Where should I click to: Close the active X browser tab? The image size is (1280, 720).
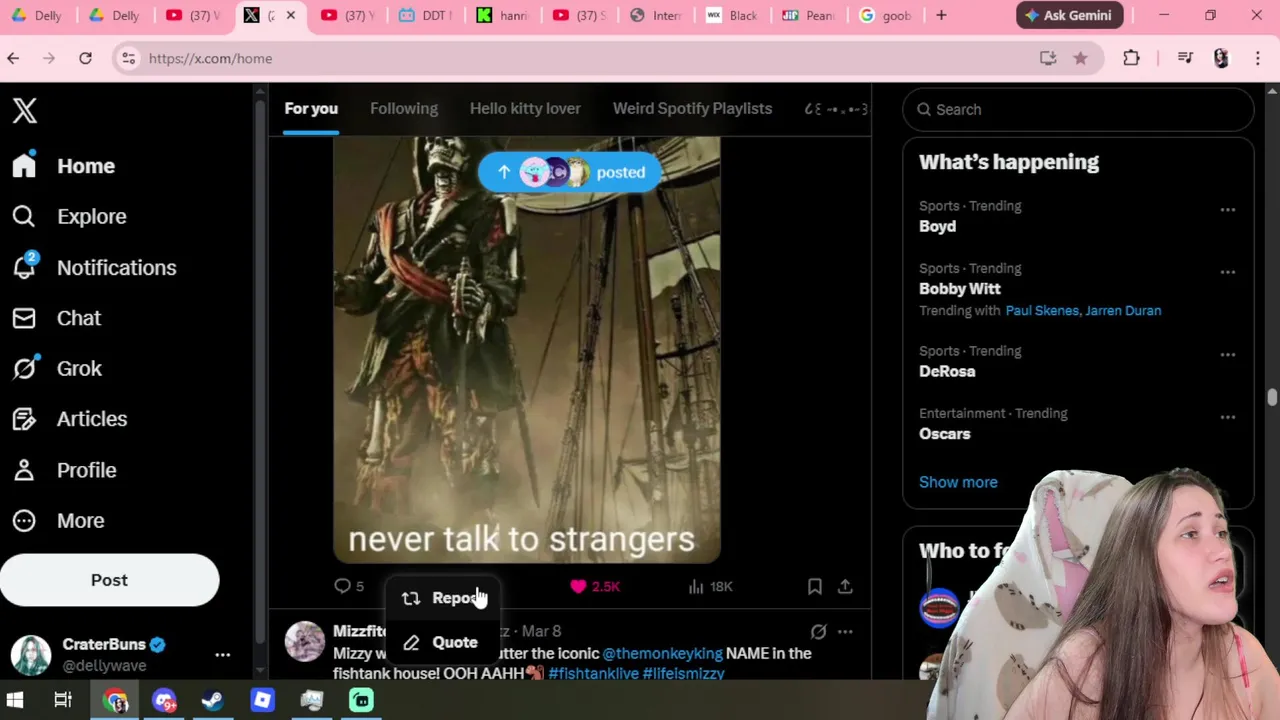[x=291, y=15]
